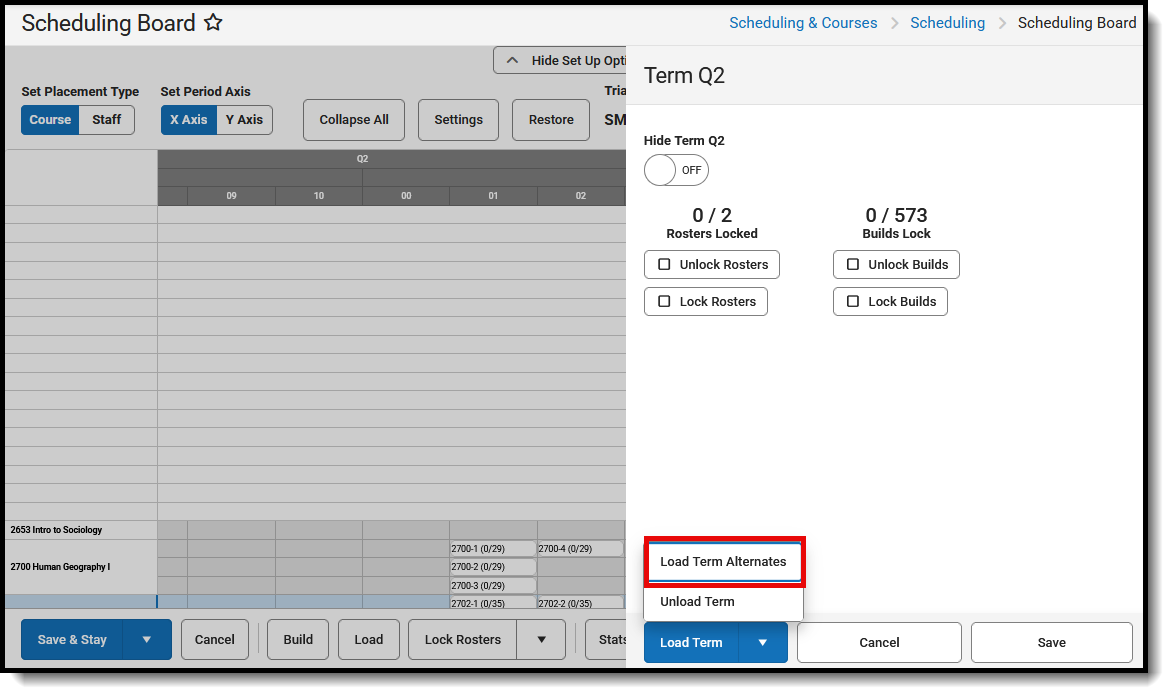Select Unload Term menu option

(699, 601)
